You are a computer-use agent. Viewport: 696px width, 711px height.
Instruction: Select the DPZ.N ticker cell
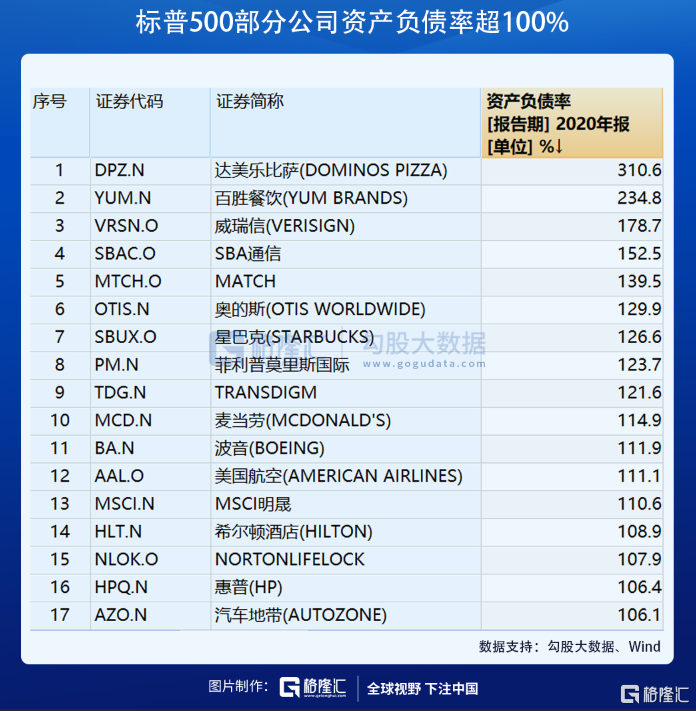coord(150,171)
